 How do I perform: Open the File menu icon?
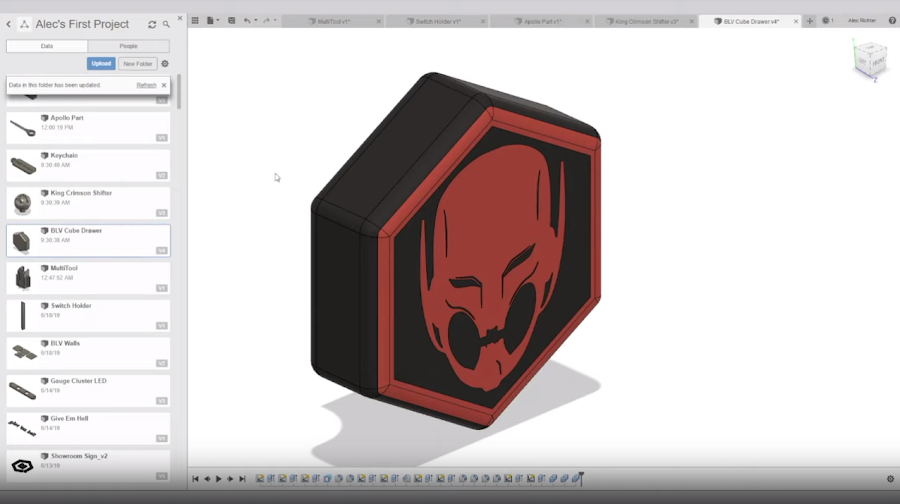click(x=210, y=21)
